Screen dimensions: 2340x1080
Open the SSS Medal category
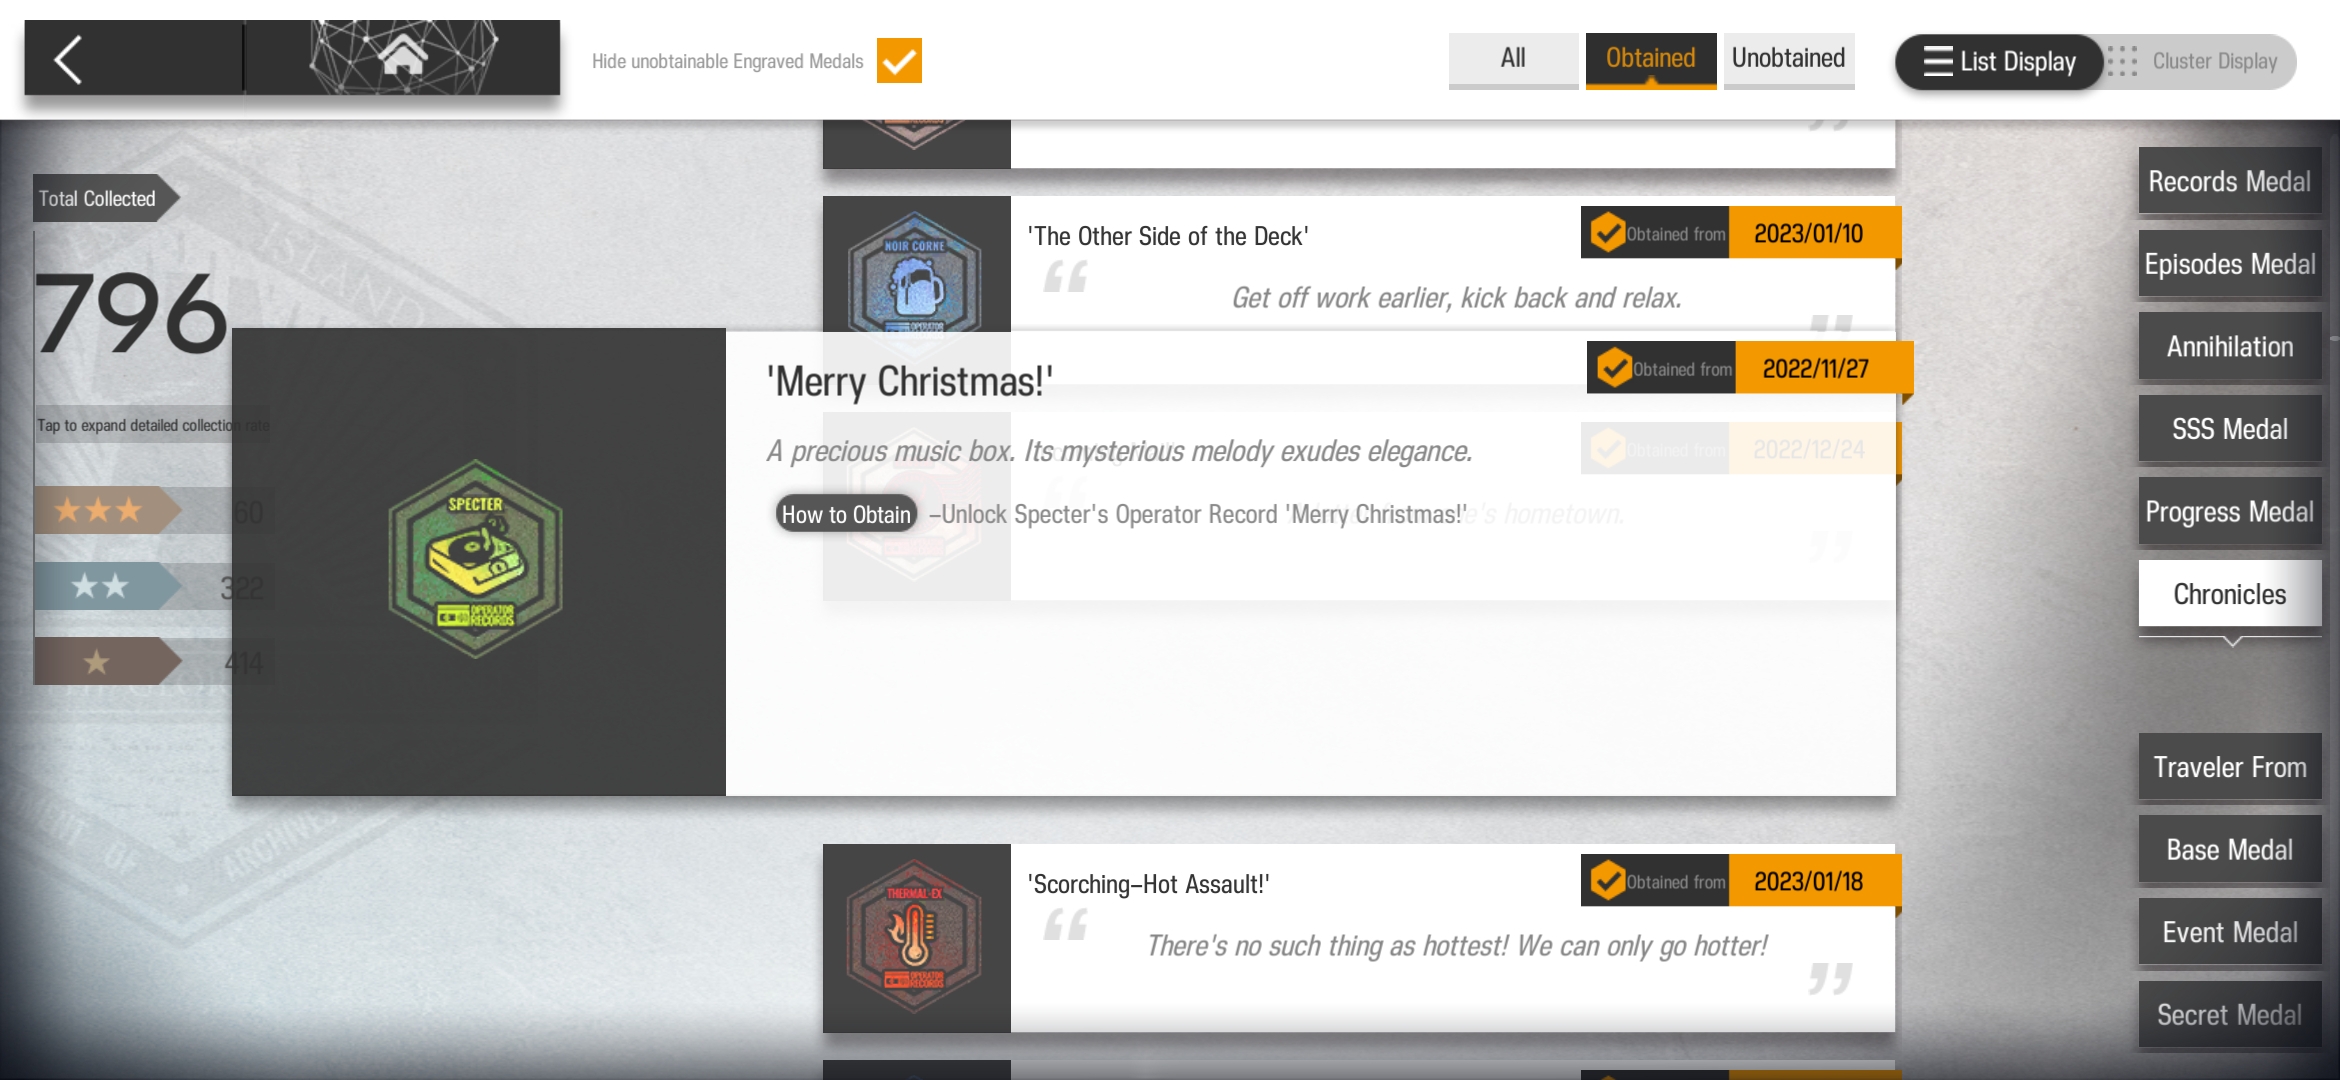click(2230, 429)
